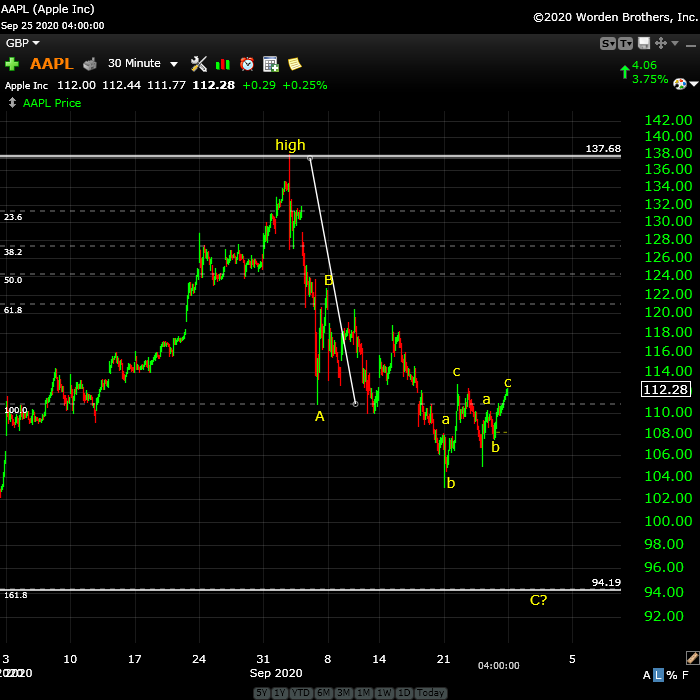This screenshot has height=700, width=700.
Task: Click the color palette icon
Action: 679,84
